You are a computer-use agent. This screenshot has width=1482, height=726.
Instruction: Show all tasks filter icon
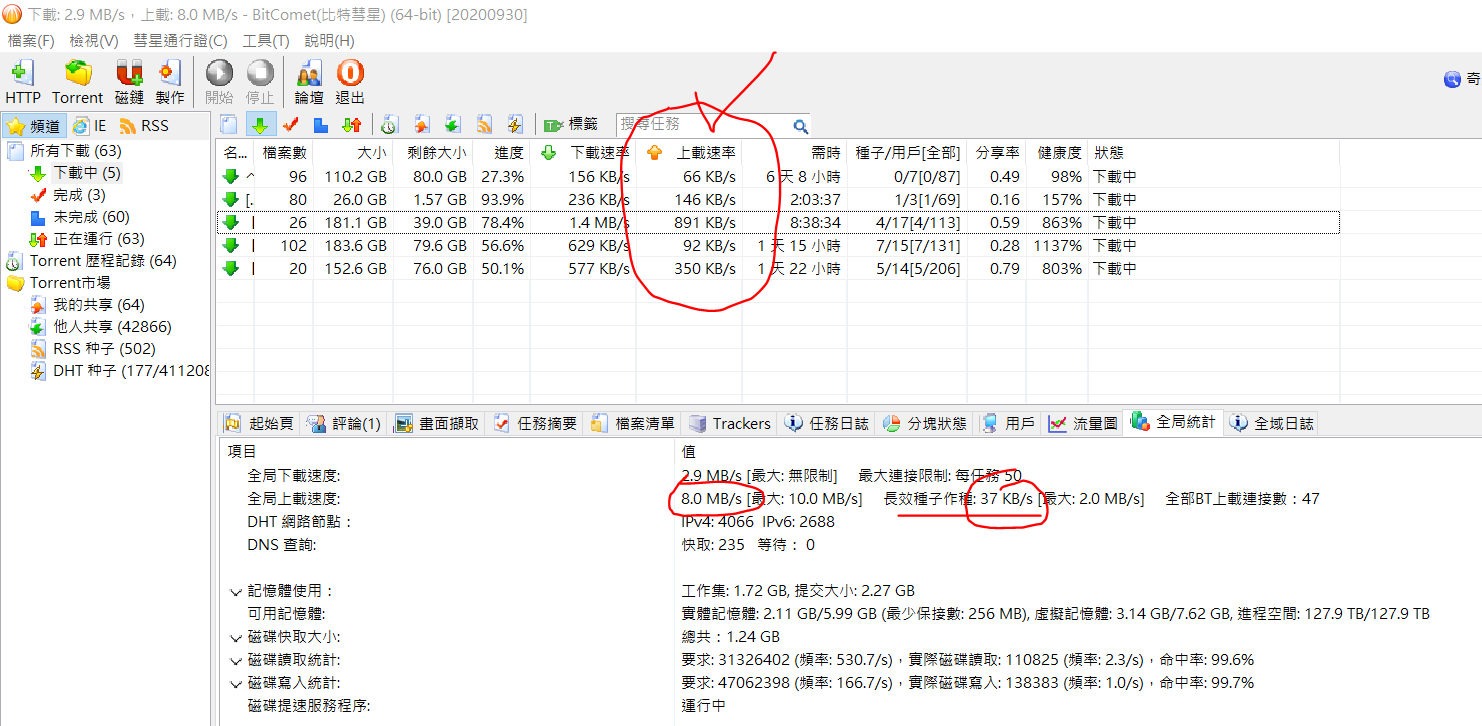coord(229,125)
